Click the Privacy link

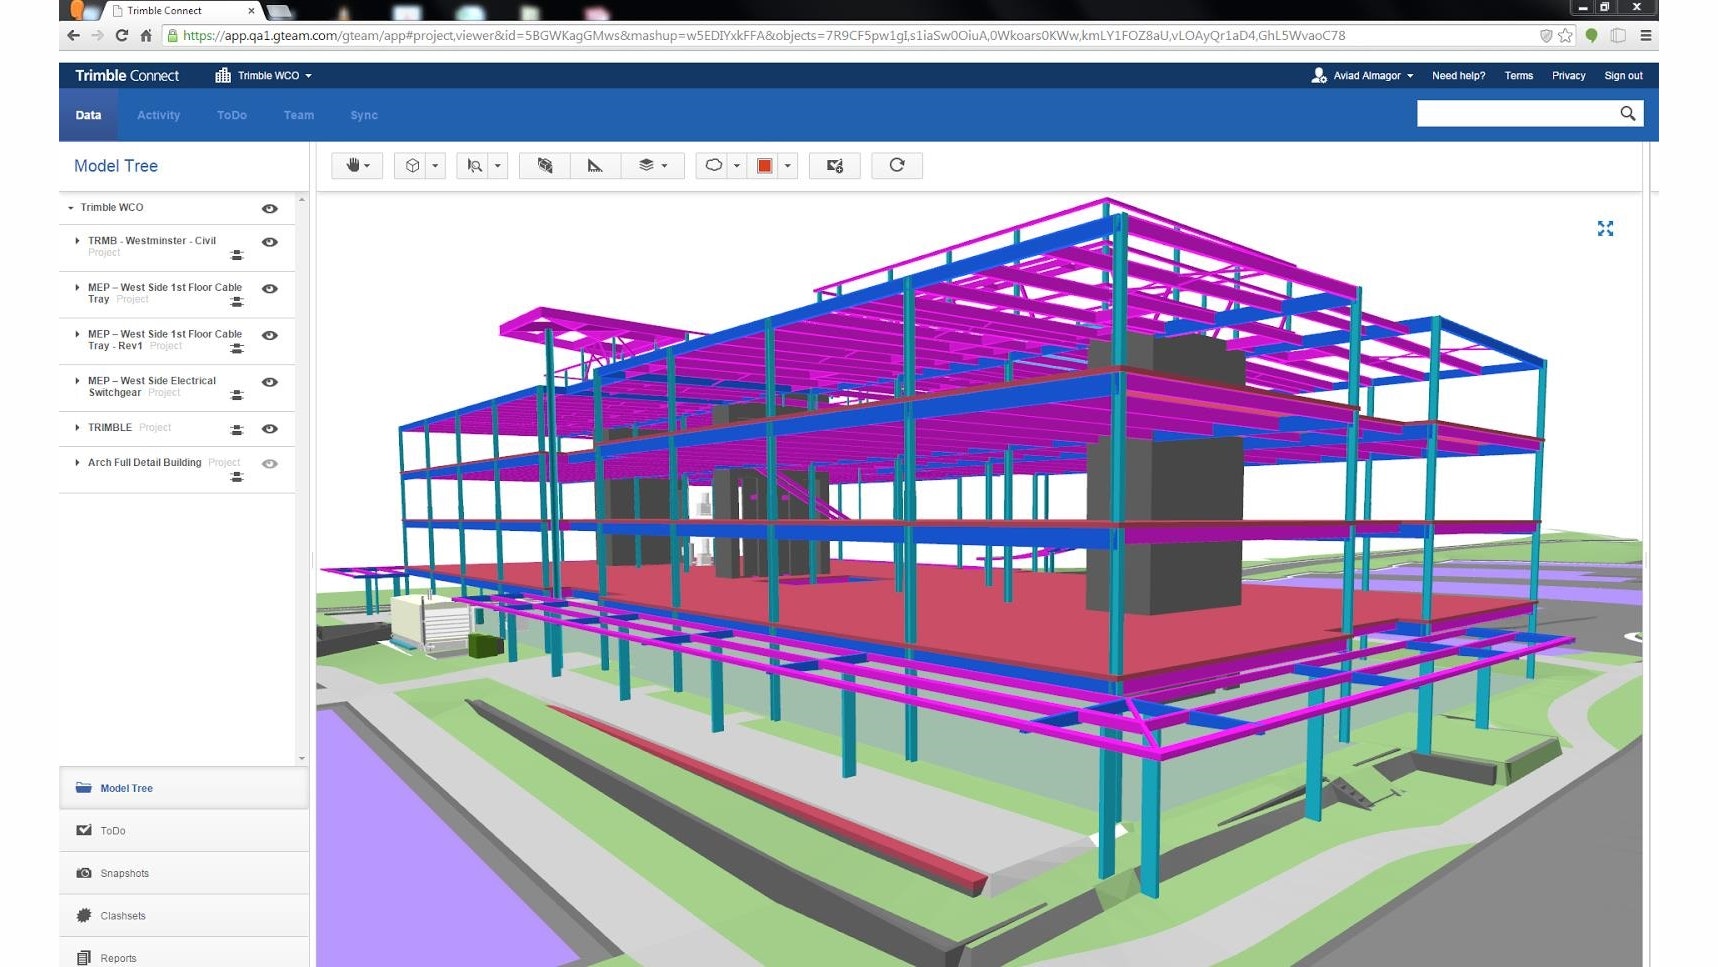(x=1568, y=76)
